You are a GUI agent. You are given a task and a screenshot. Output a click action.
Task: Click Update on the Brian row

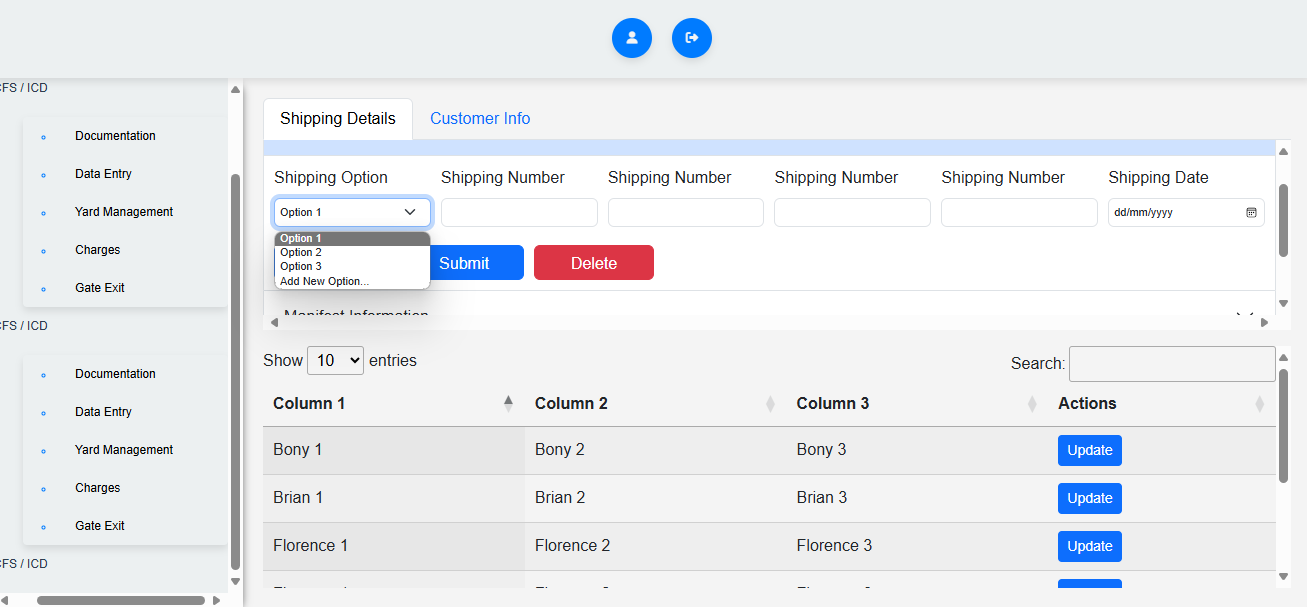click(x=1089, y=498)
